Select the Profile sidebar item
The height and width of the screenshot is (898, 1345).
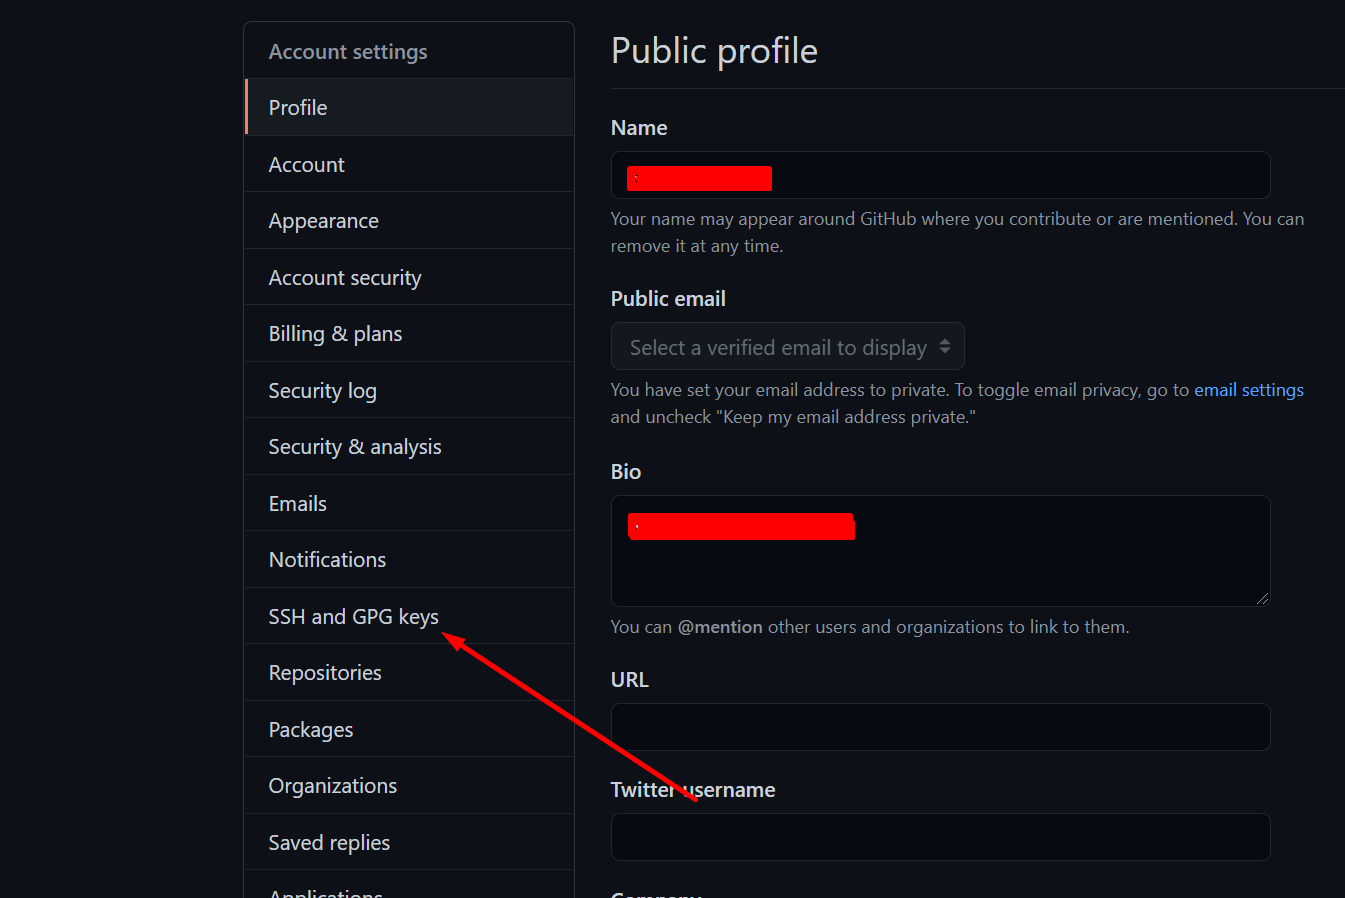[x=297, y=107]
